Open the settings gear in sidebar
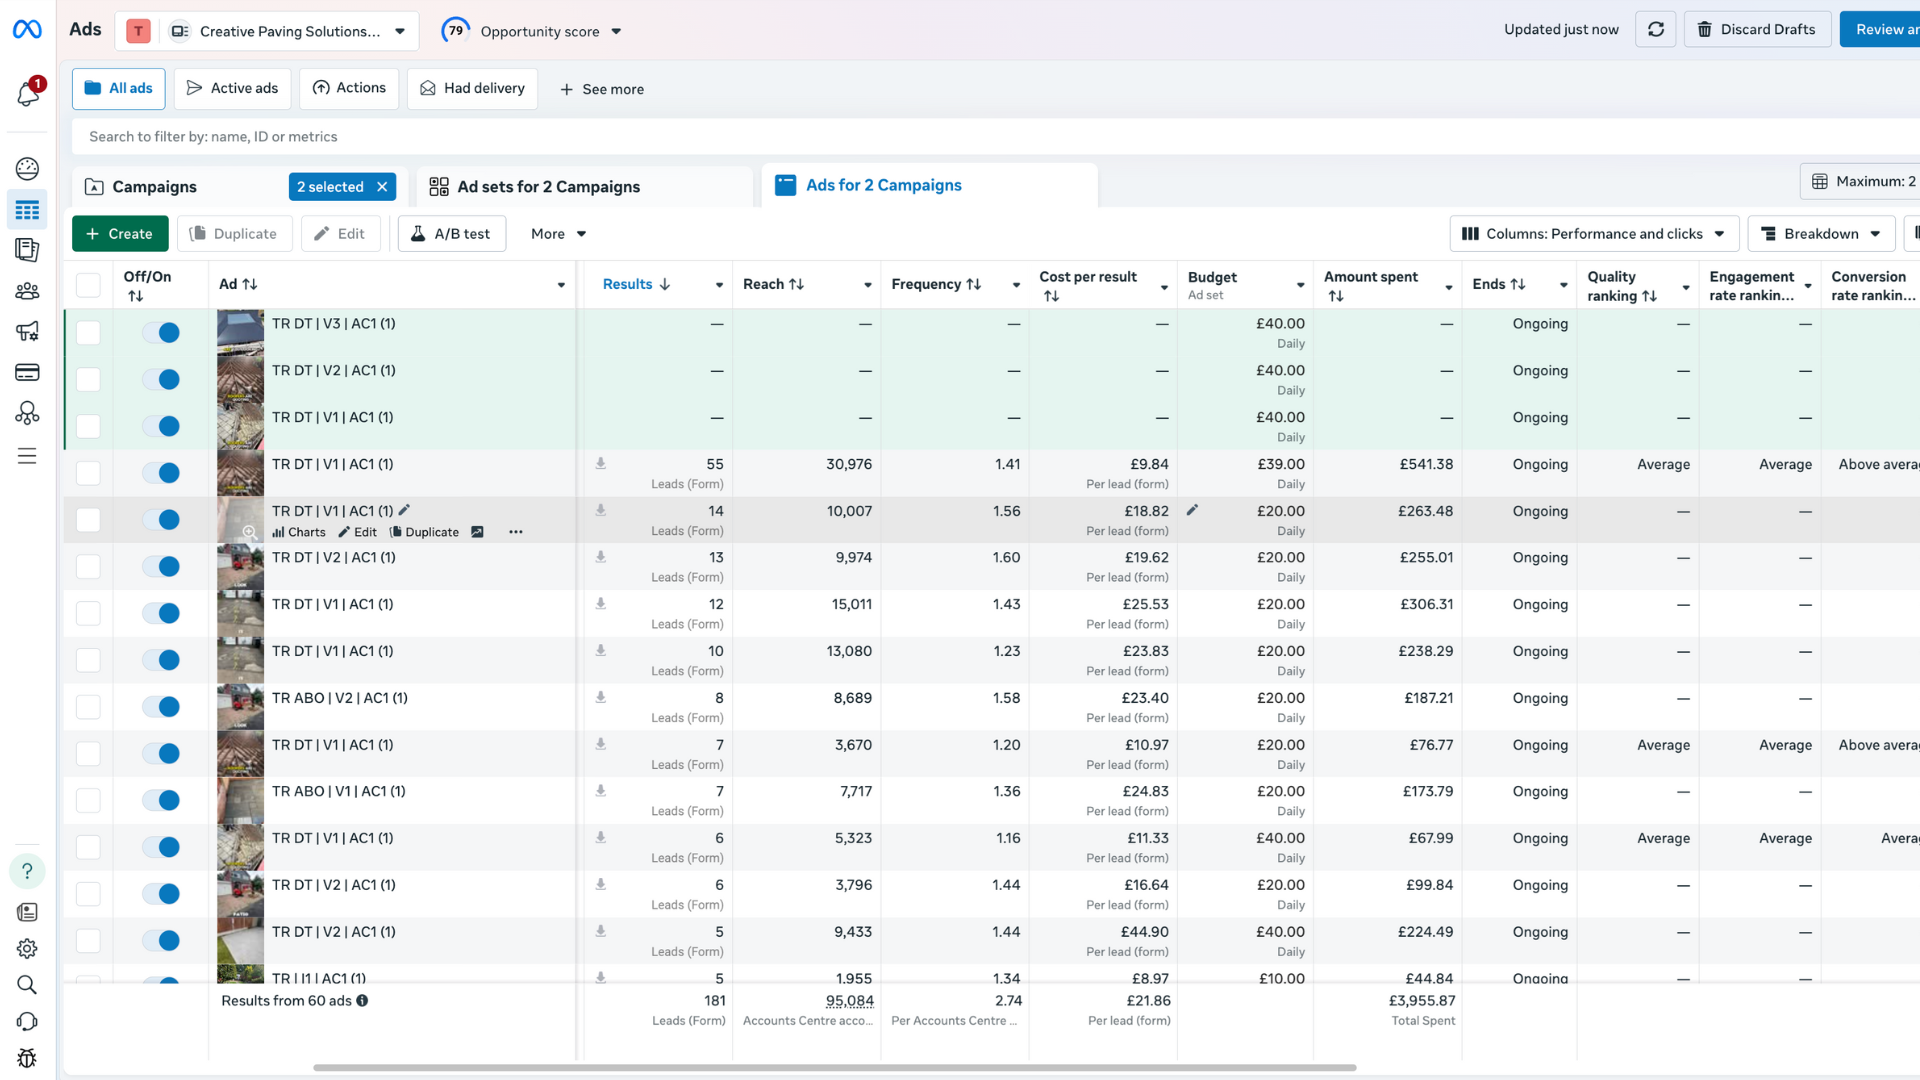 27,948
